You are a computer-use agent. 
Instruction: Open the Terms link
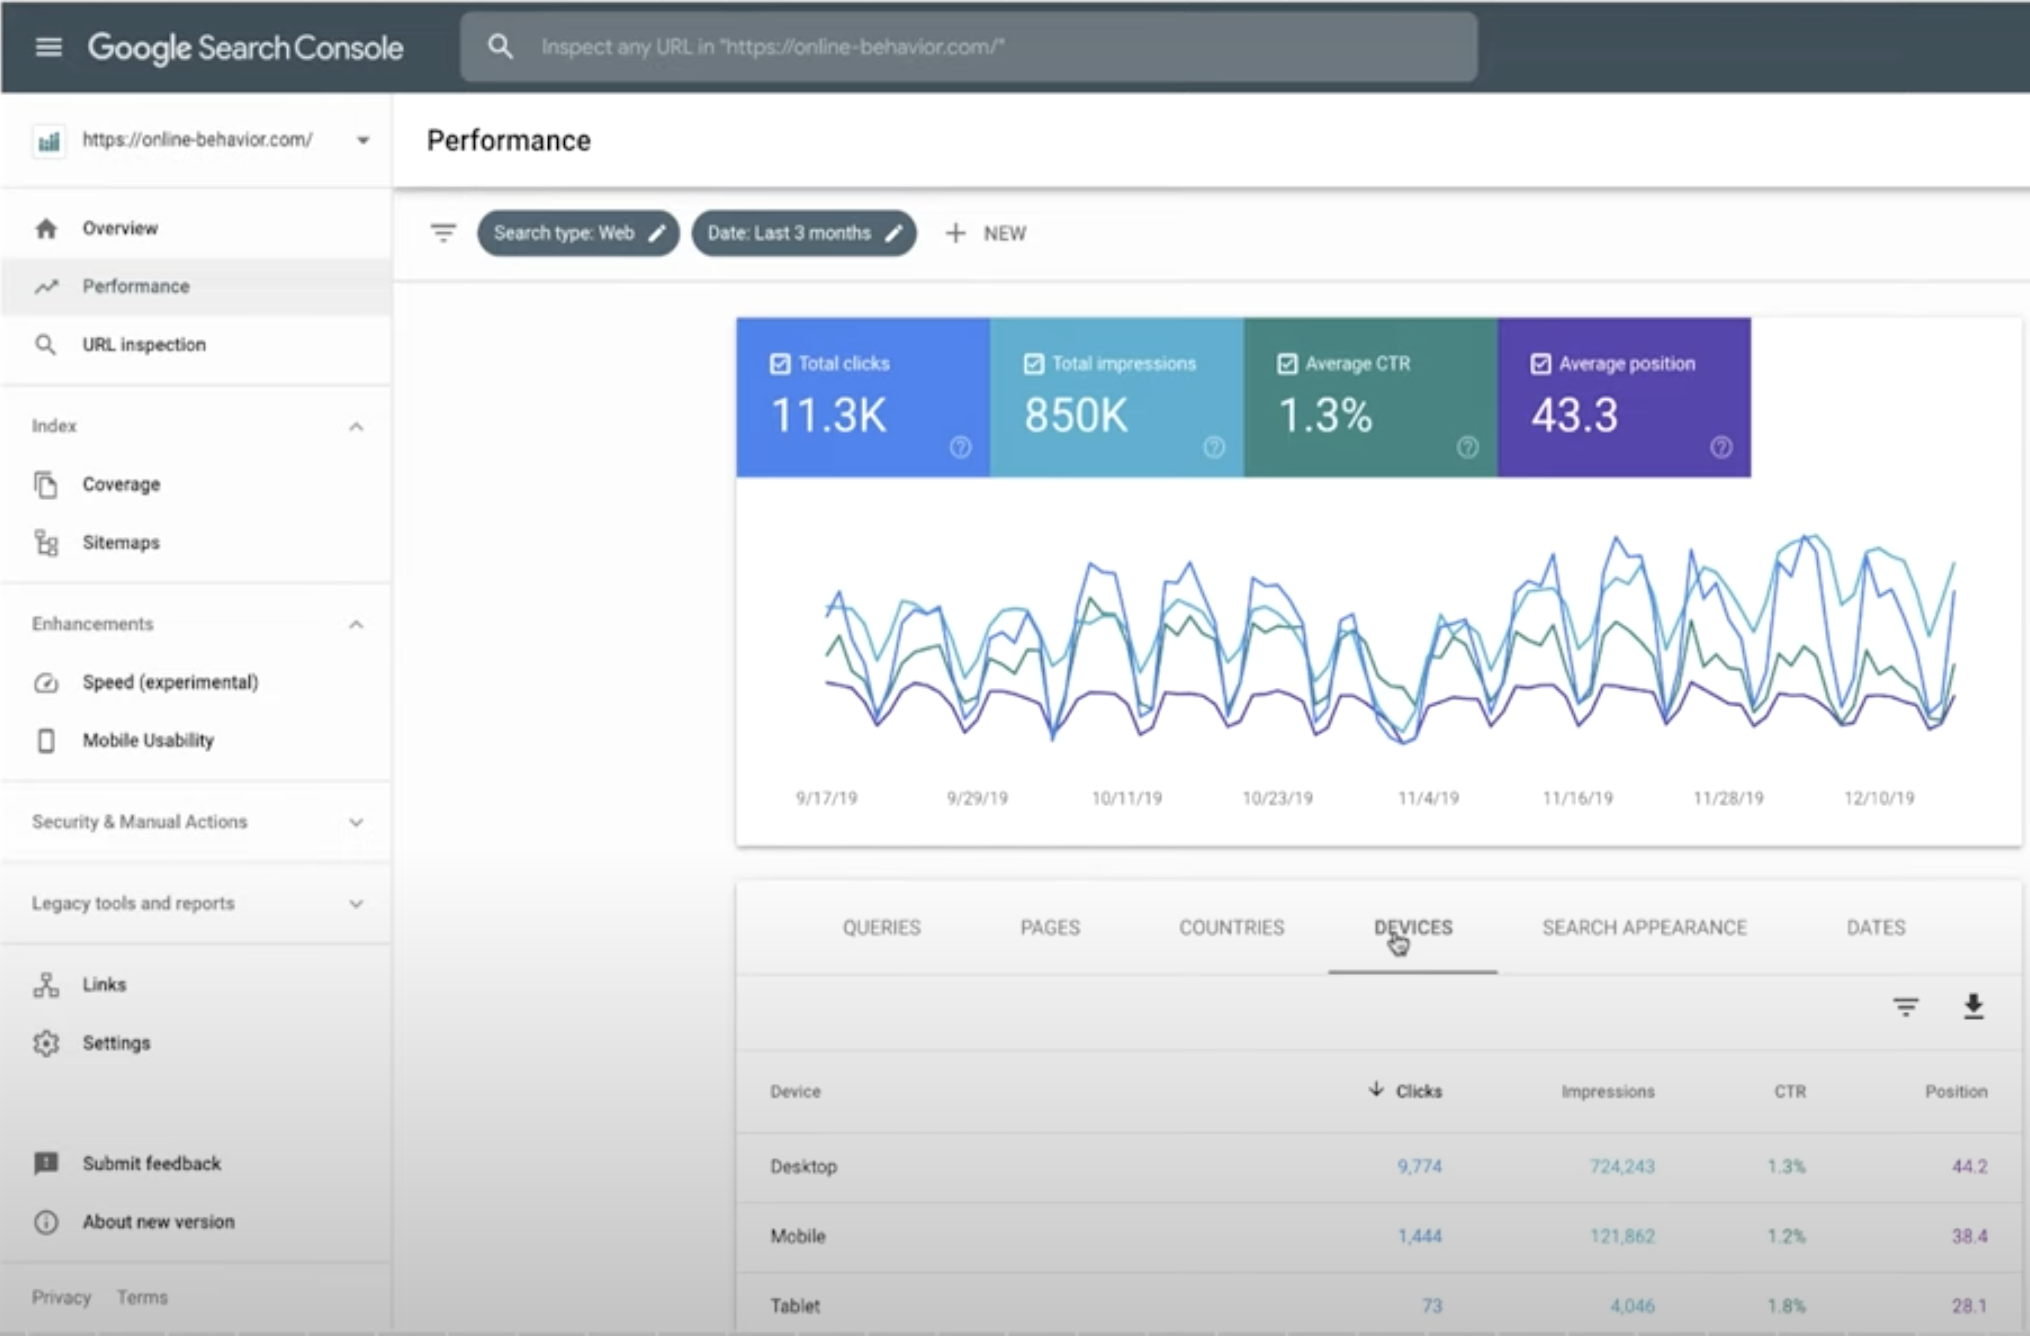[x=142, y=1298]
